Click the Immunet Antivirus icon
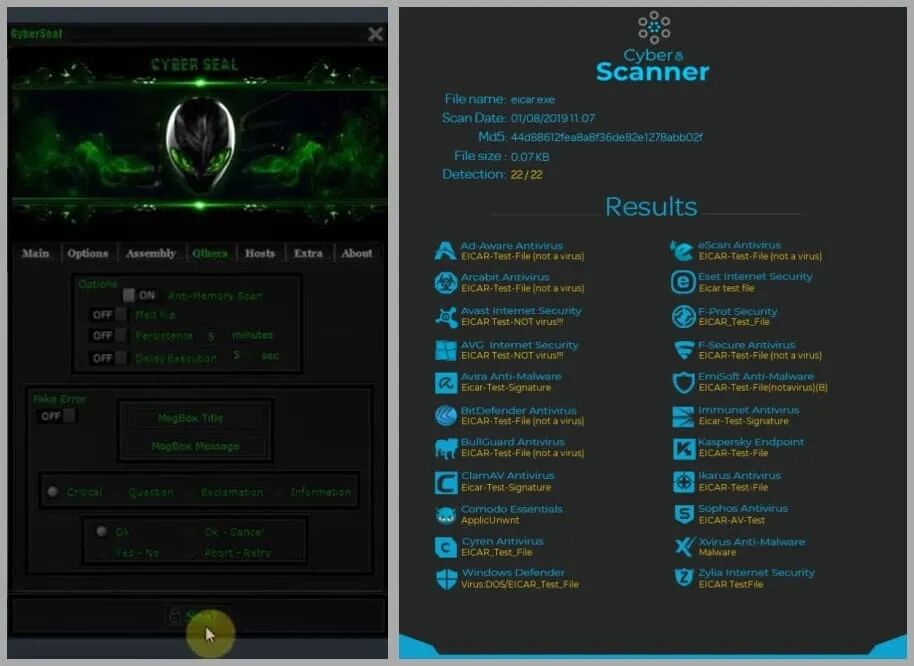914x666 pixels. pos(683,416)
